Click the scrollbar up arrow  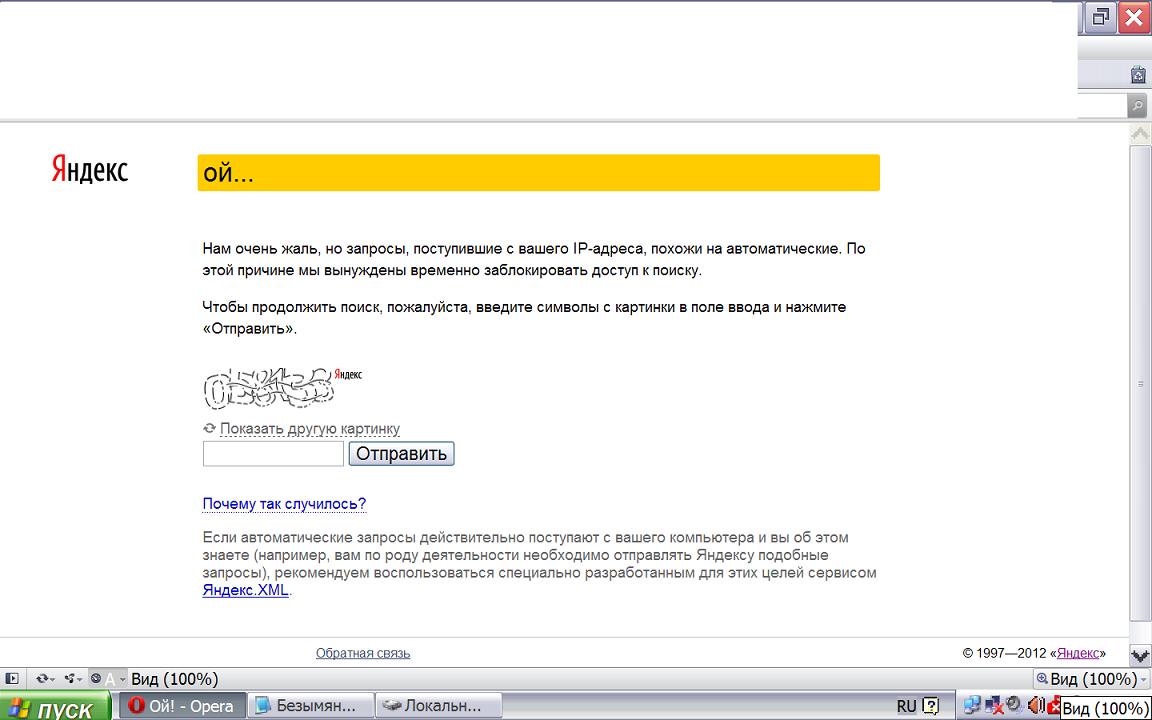pos(1140,134)
